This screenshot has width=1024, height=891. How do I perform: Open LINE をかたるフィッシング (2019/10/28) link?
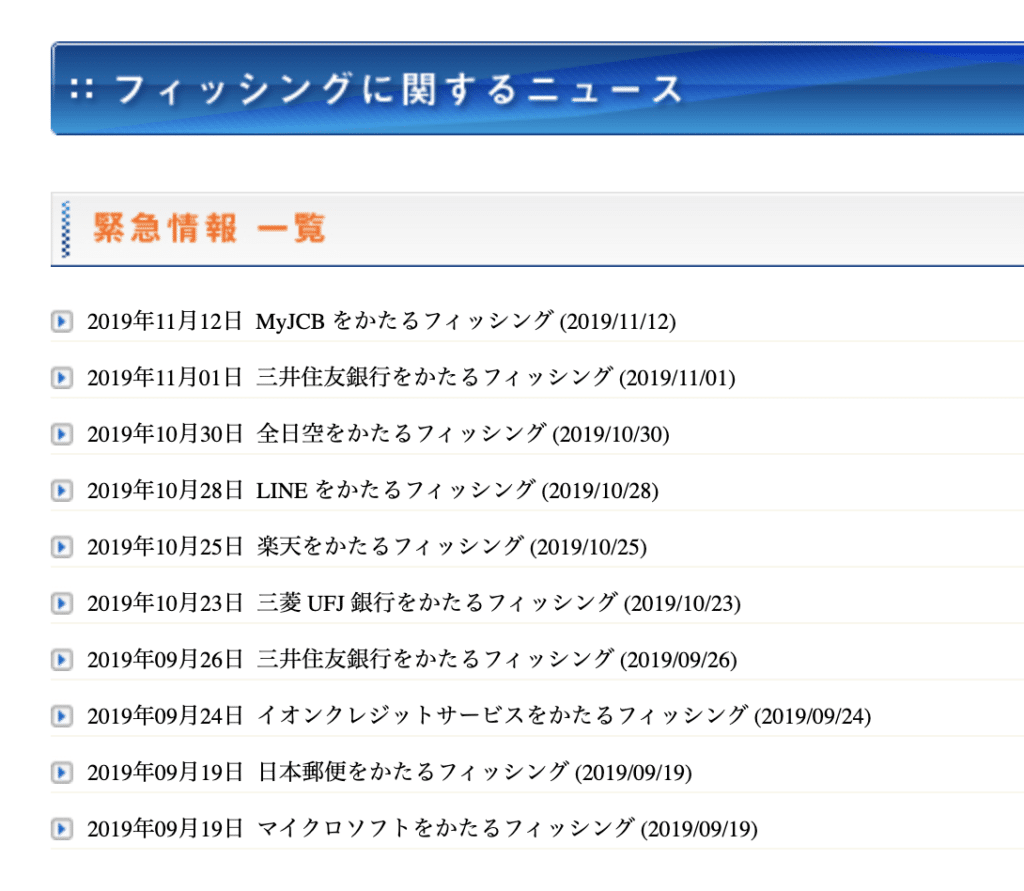coord(457,491)
